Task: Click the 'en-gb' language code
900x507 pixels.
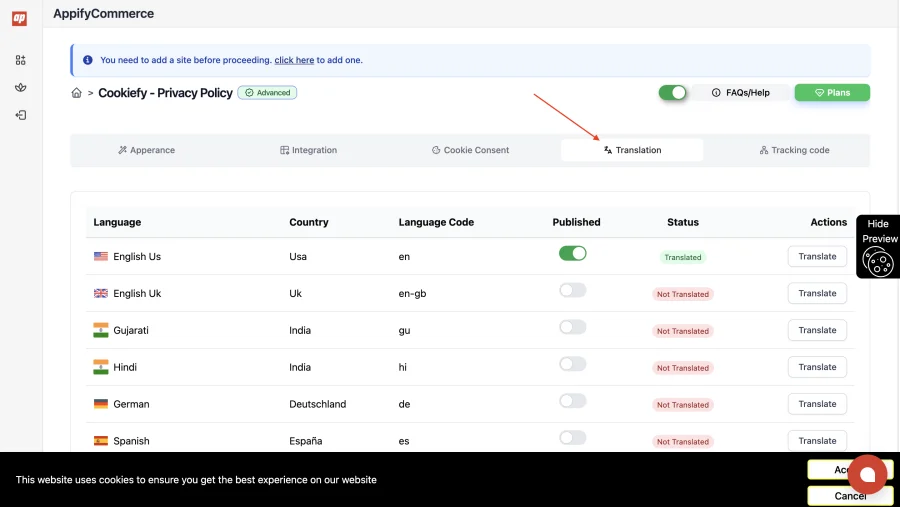Action: pos(412,293)
